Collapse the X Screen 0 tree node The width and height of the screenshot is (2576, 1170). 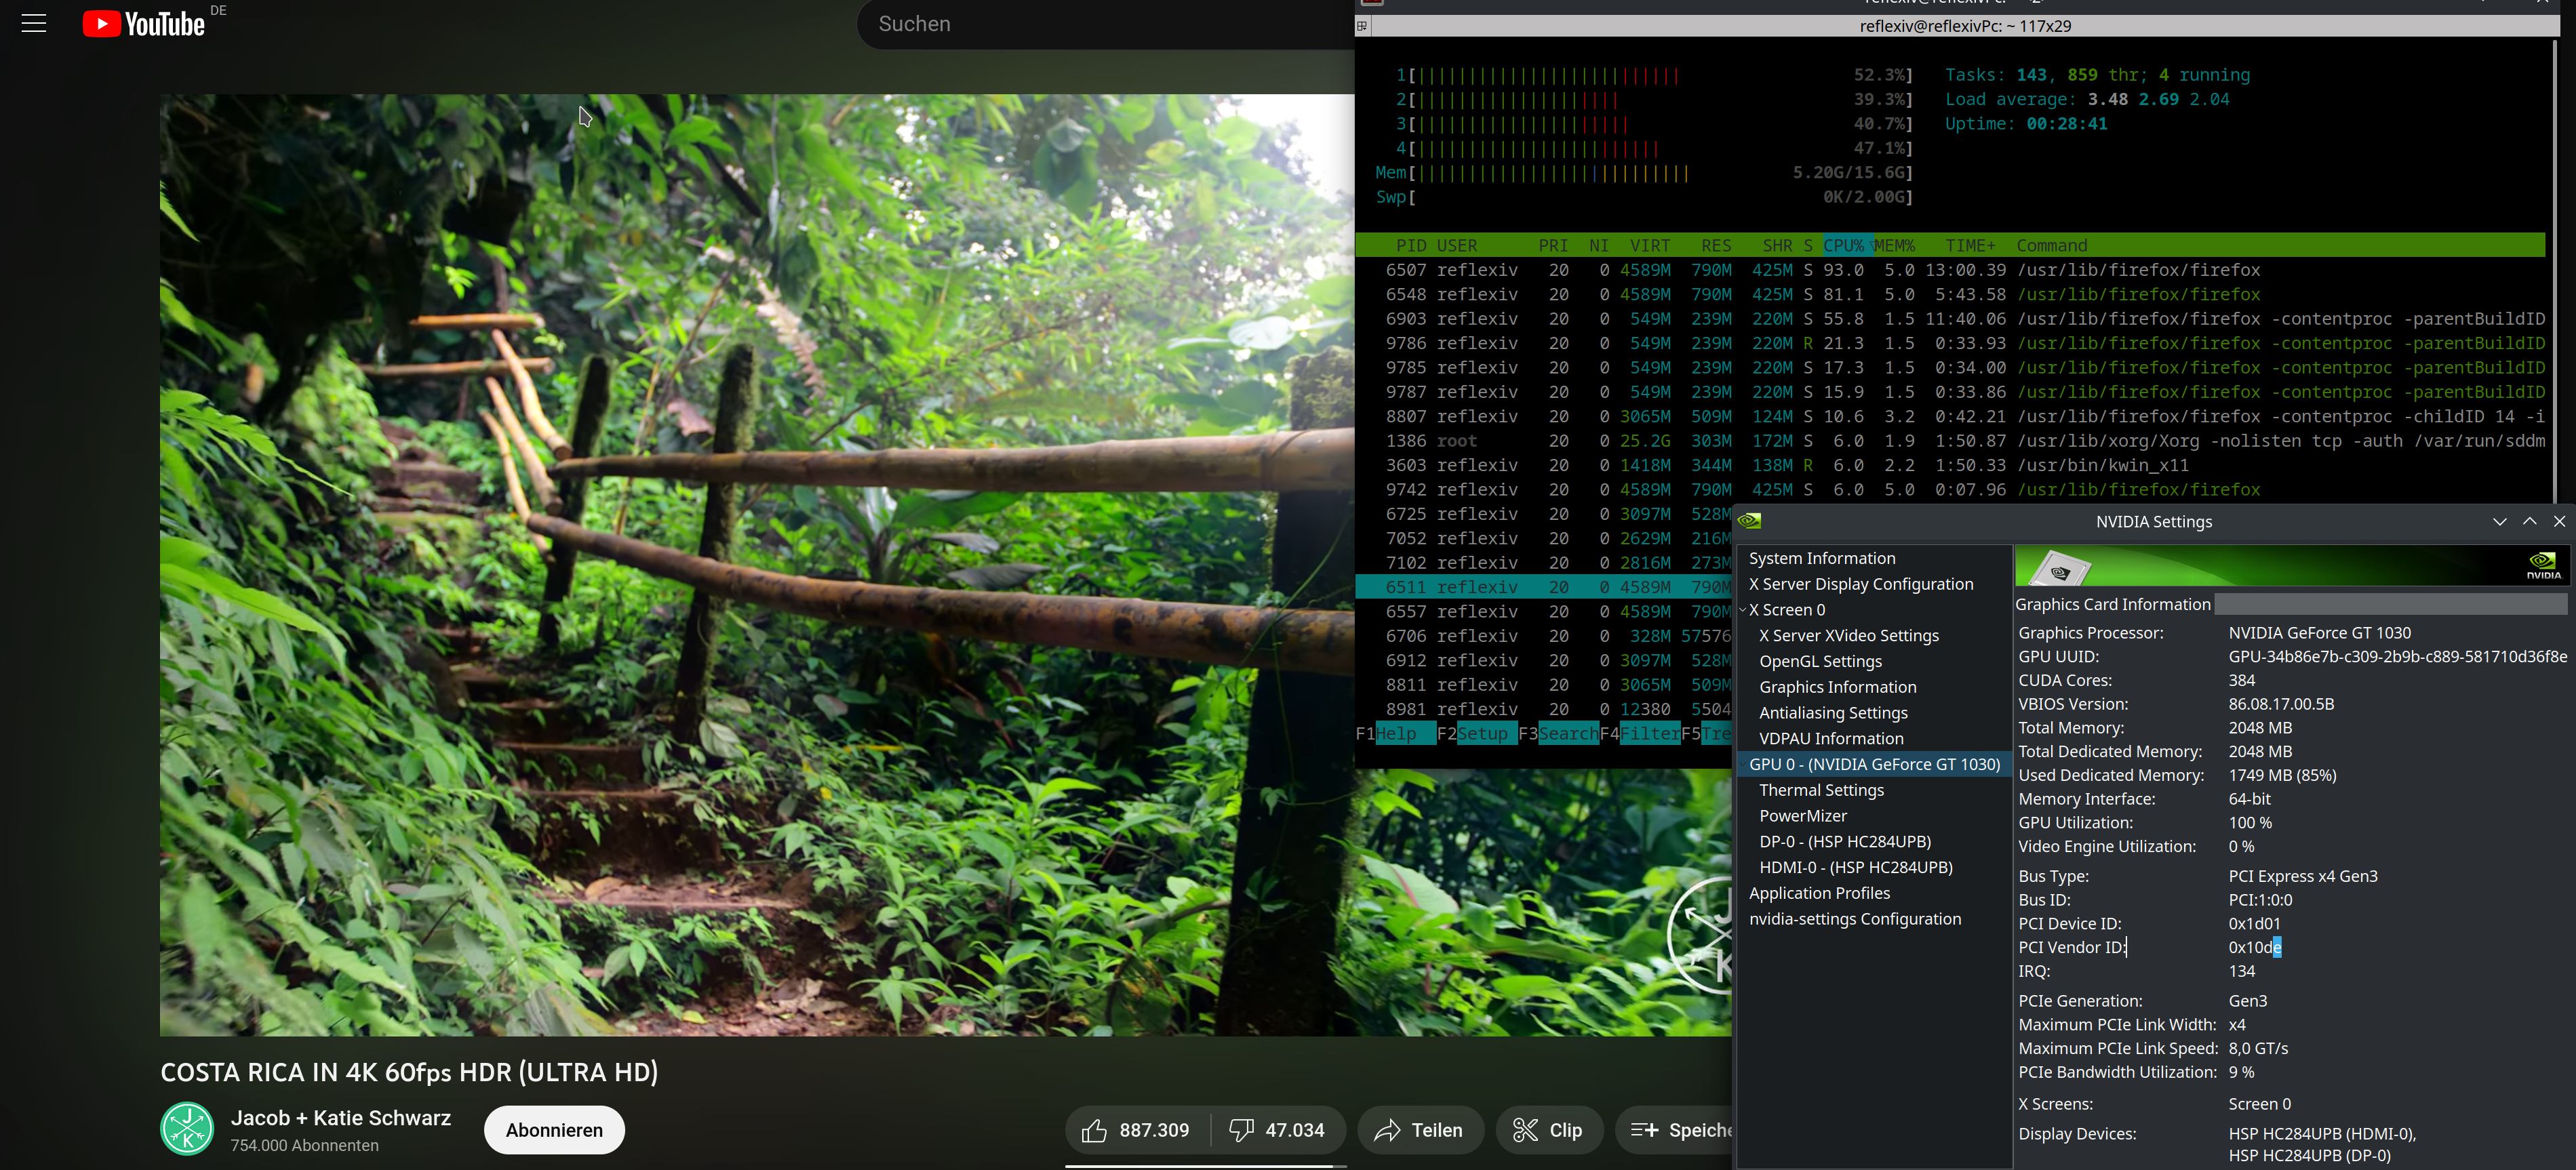1743,610
